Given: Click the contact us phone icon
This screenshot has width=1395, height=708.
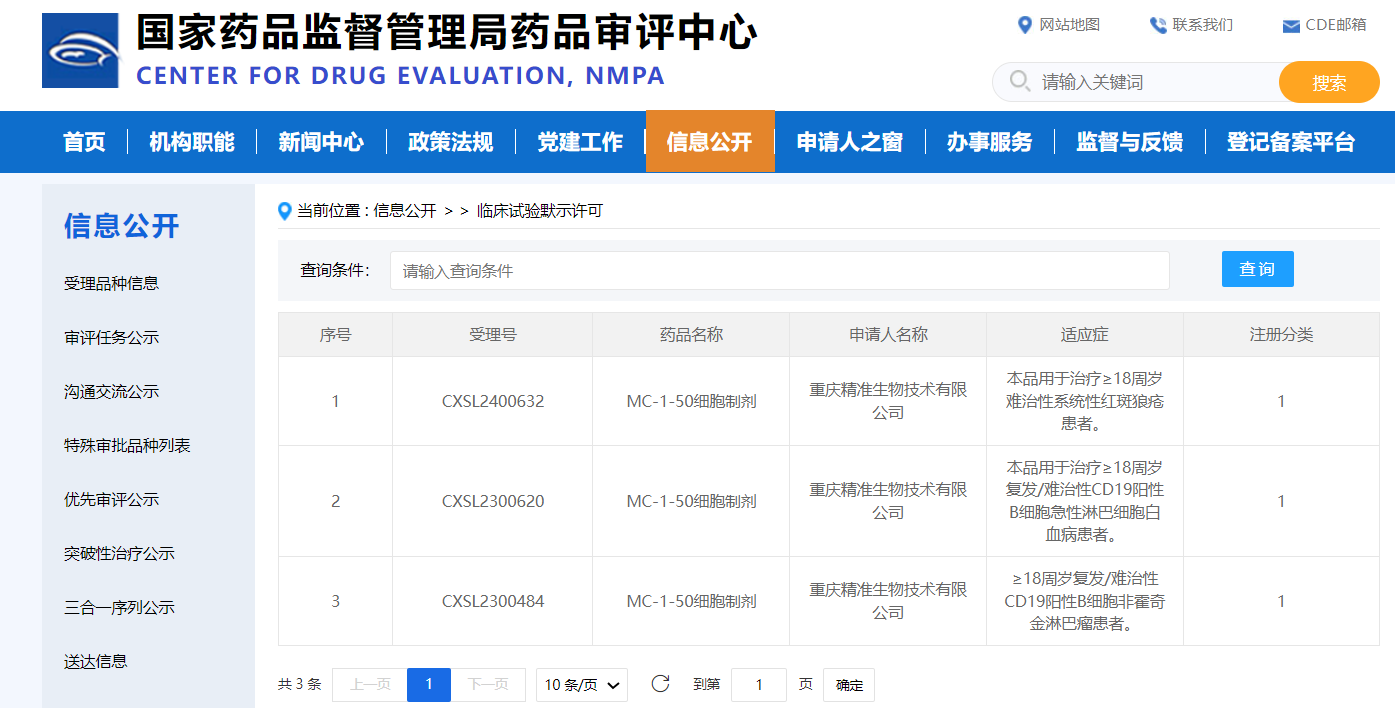Looking at the screenshot, I should [1158, 25].
